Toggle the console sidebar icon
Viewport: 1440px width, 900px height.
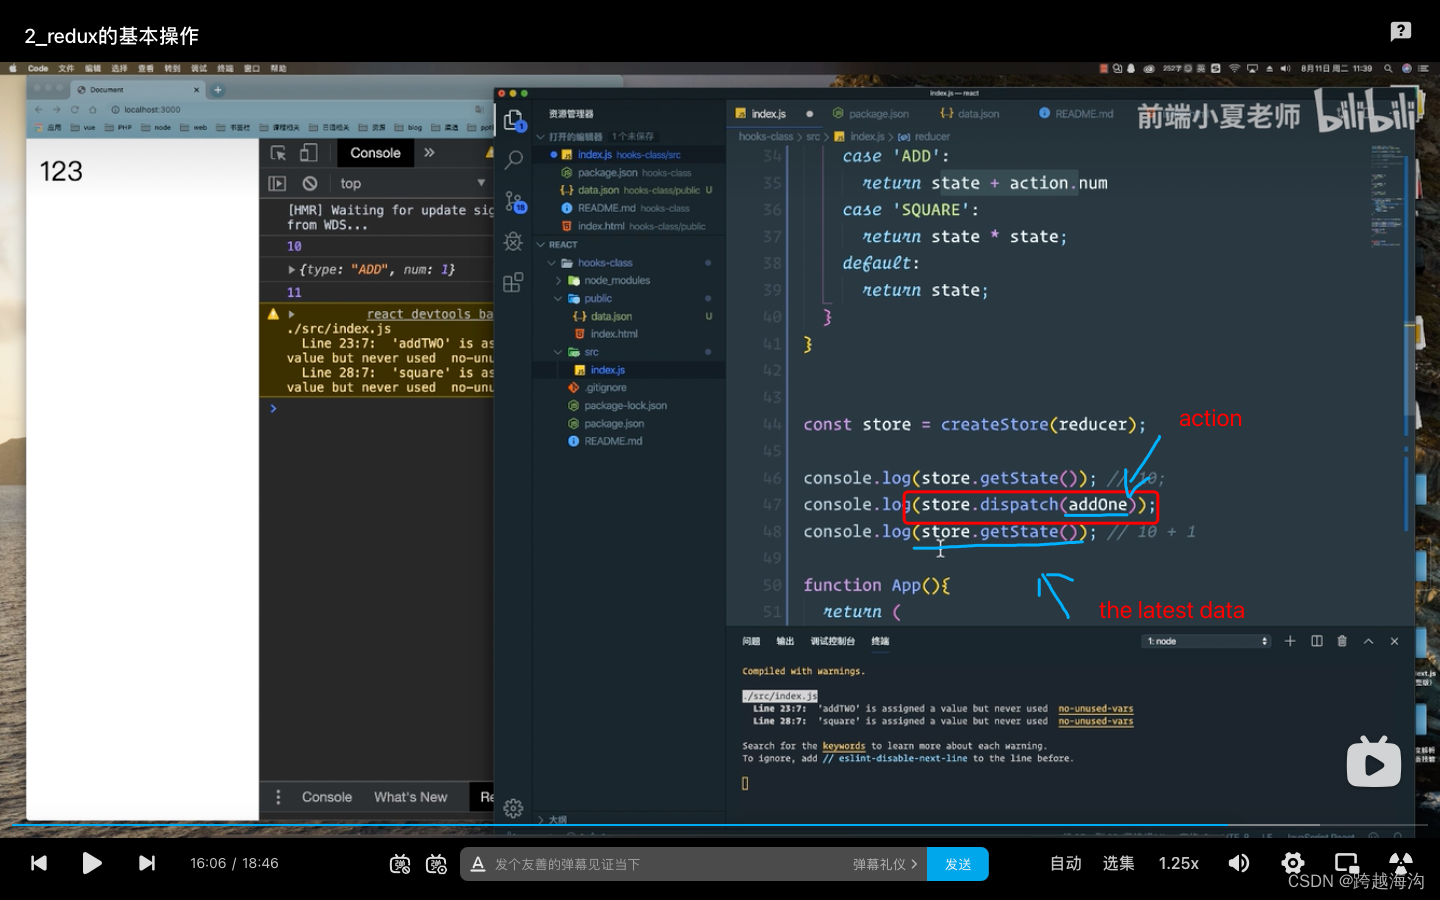click(x=277, y=183)
